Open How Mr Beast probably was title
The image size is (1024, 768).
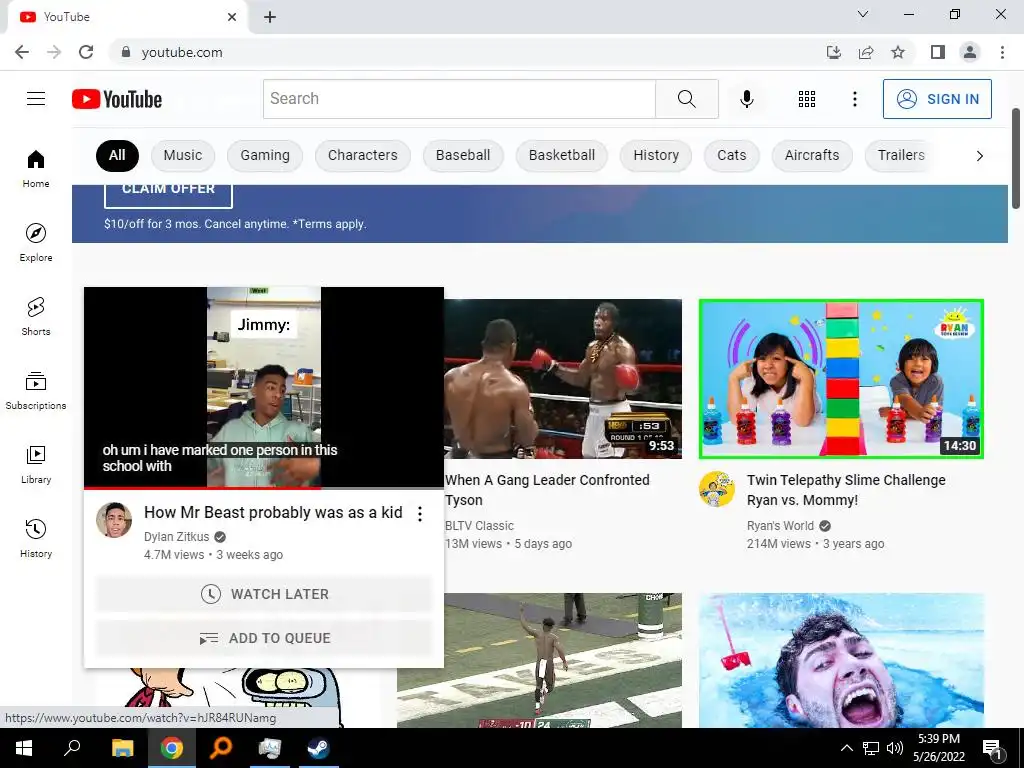273,513
